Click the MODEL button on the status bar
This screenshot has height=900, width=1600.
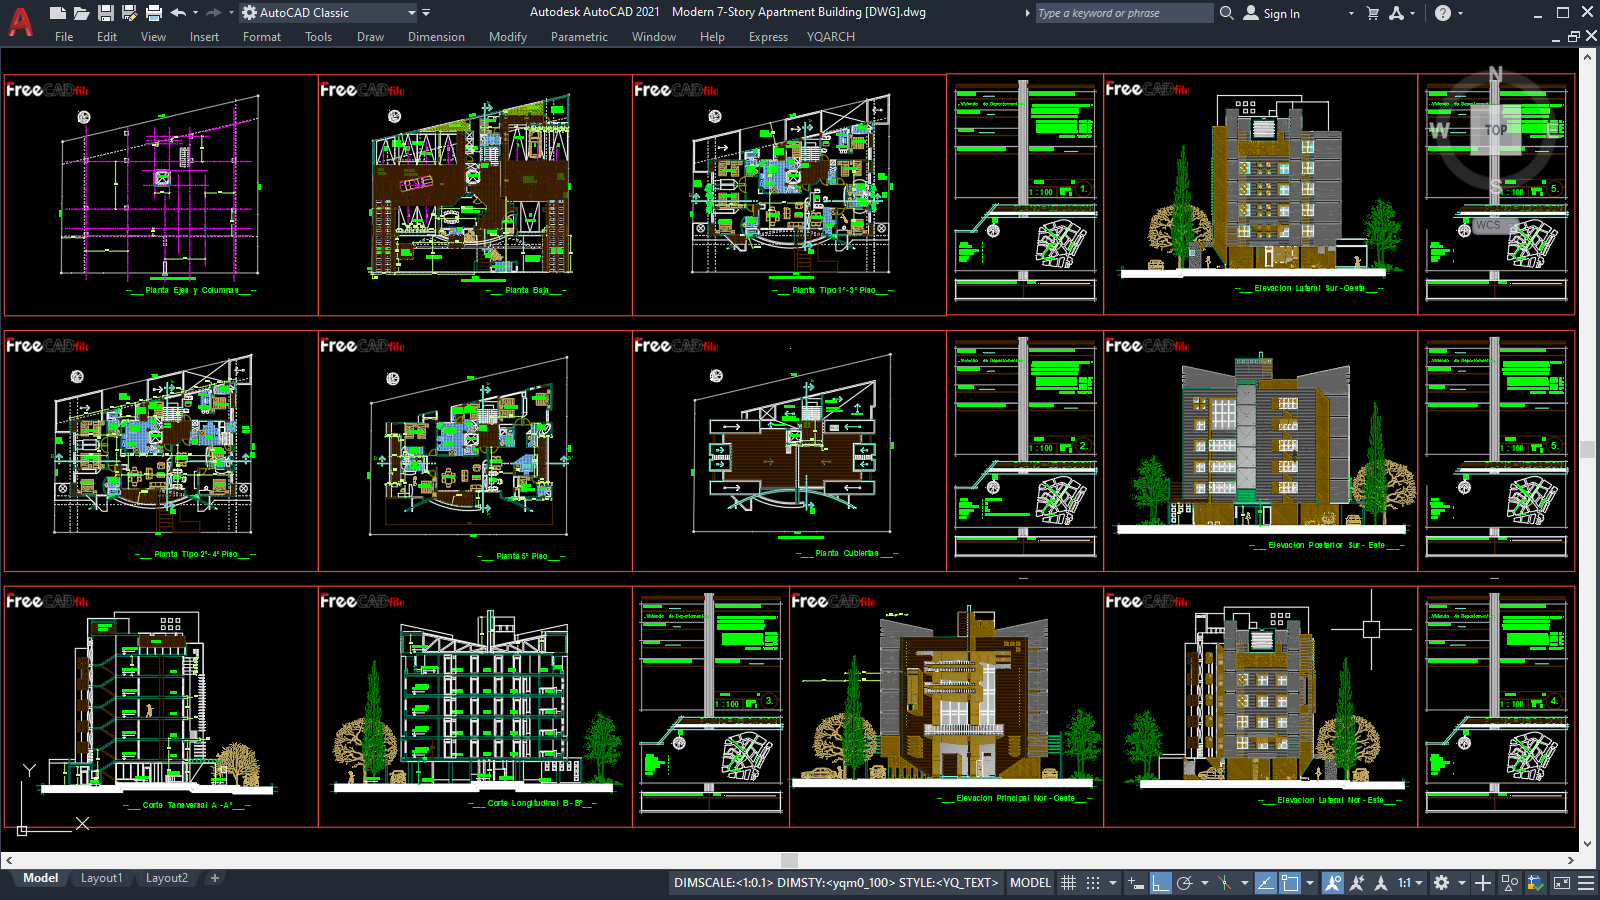coord(1032,883)
